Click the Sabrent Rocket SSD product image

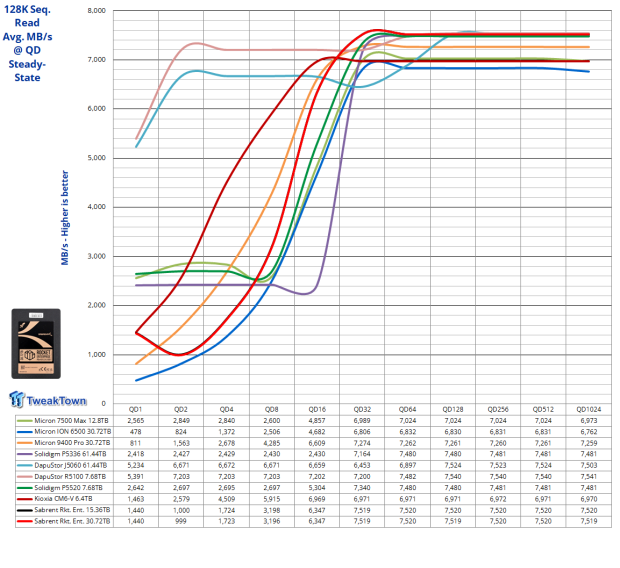pyautogui.click(x=36, y=343)
